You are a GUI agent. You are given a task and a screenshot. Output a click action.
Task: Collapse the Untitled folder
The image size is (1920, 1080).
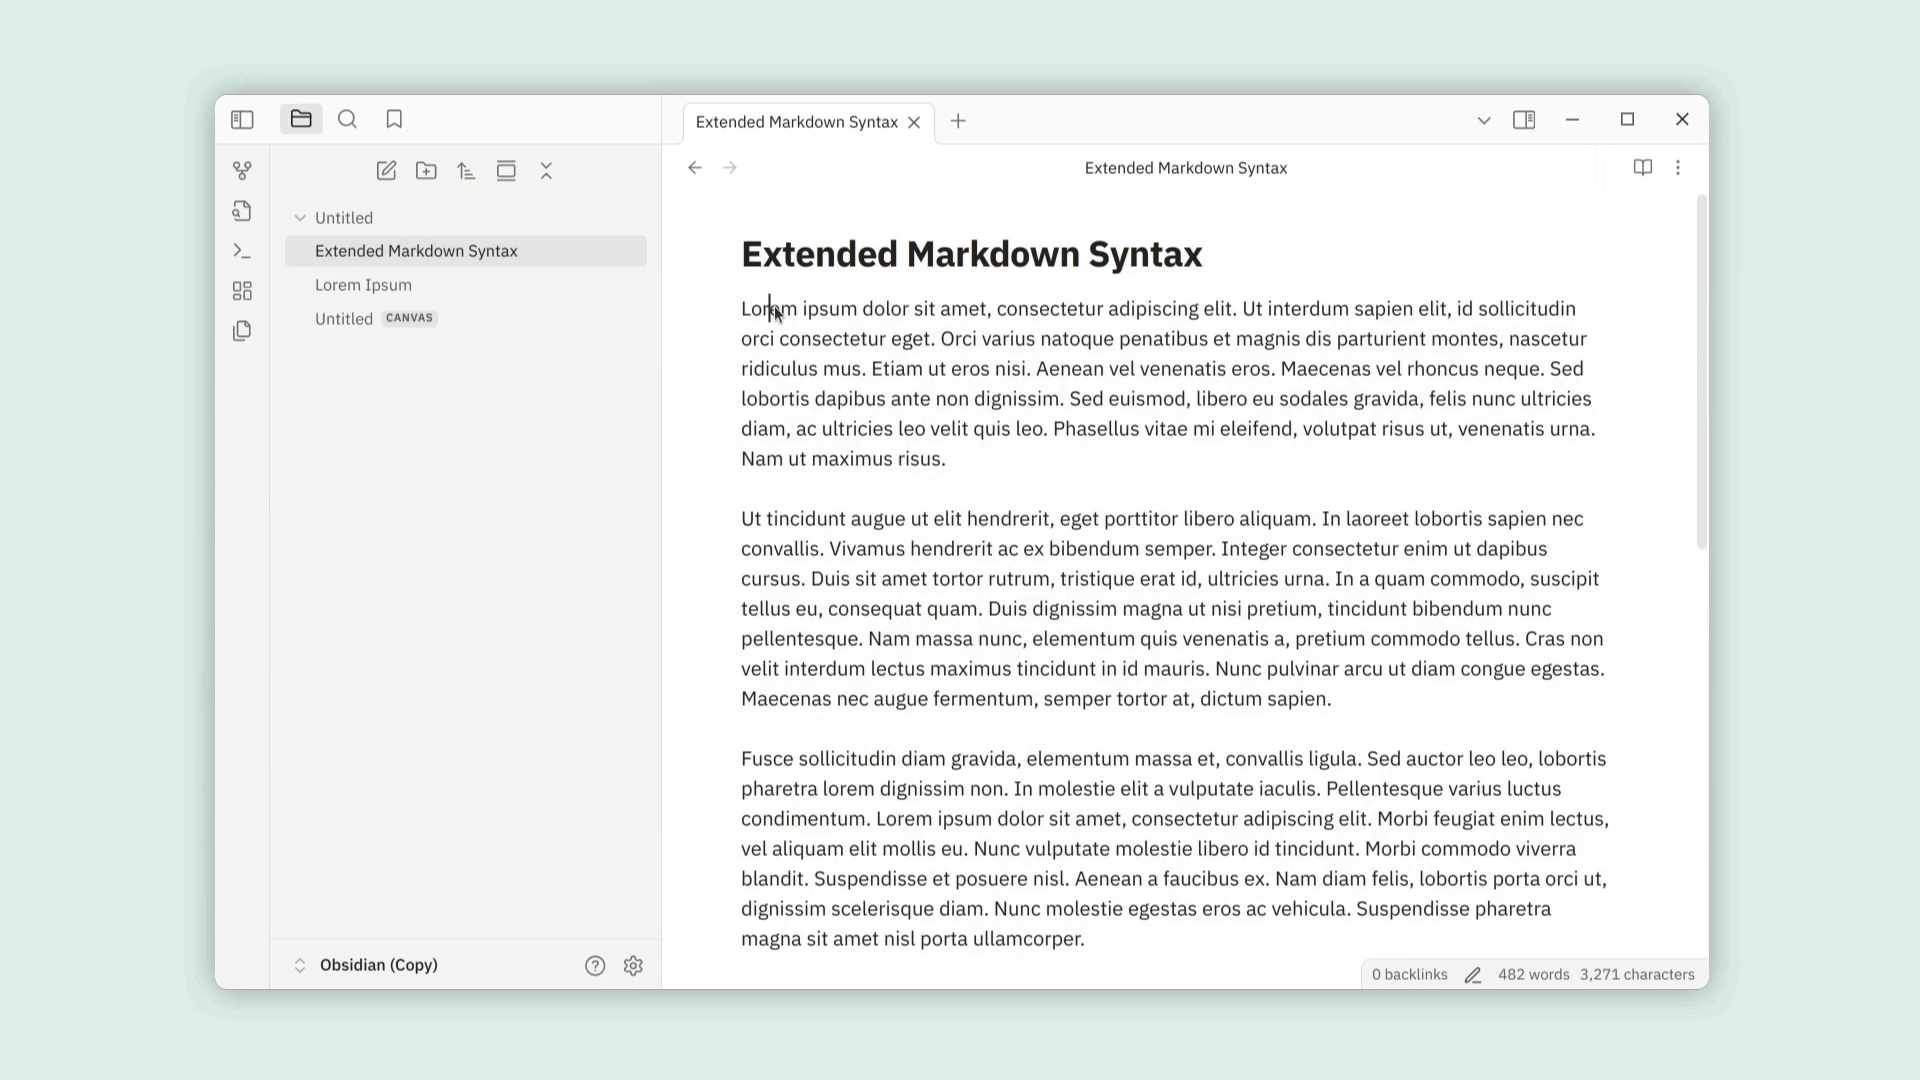(x=300, y=218)
